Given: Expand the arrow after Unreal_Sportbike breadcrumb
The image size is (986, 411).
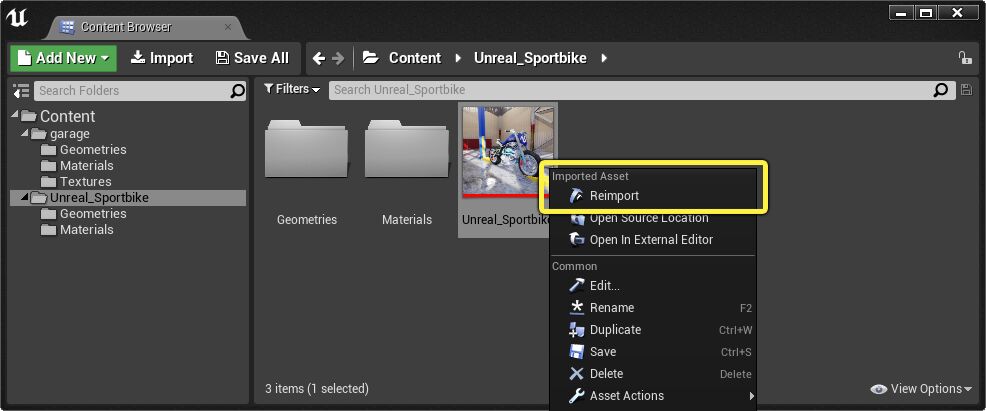Looking at the screenshot, I should point(604,58).
